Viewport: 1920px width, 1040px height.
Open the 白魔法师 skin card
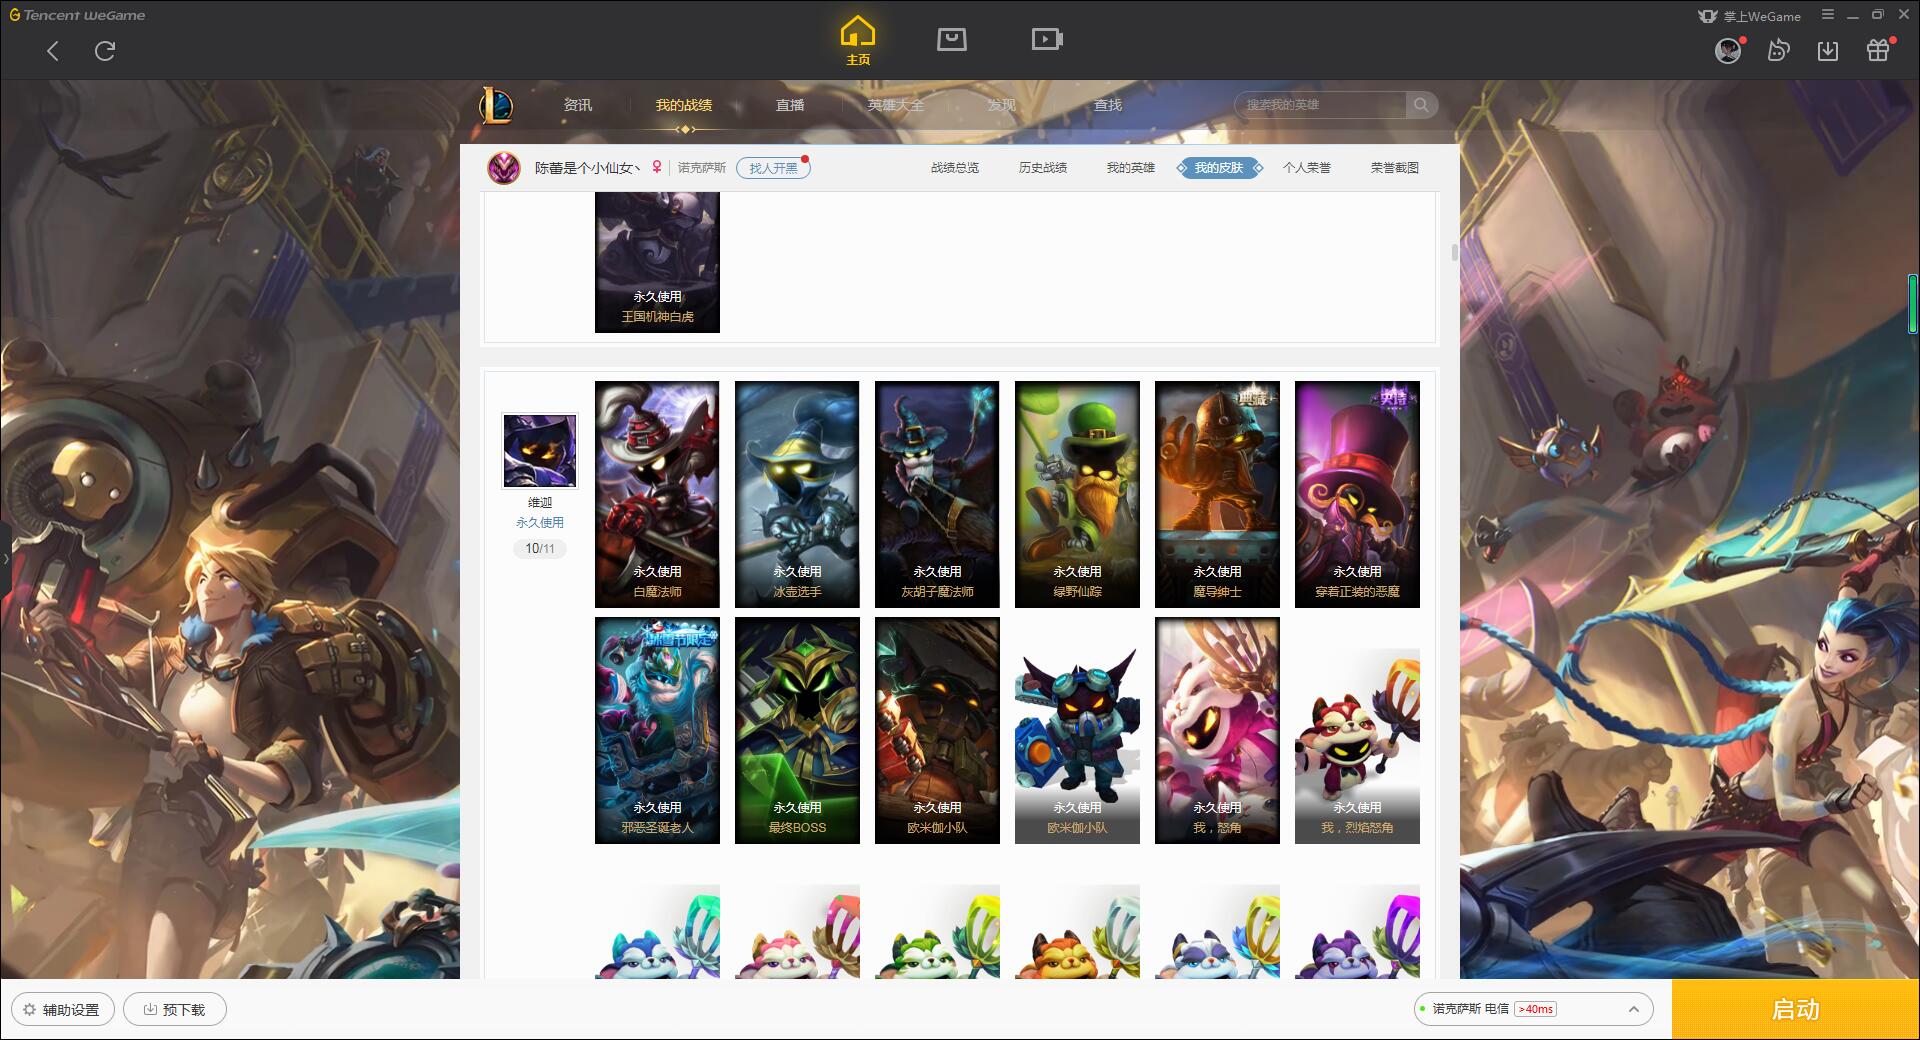[x=657, y=494]
